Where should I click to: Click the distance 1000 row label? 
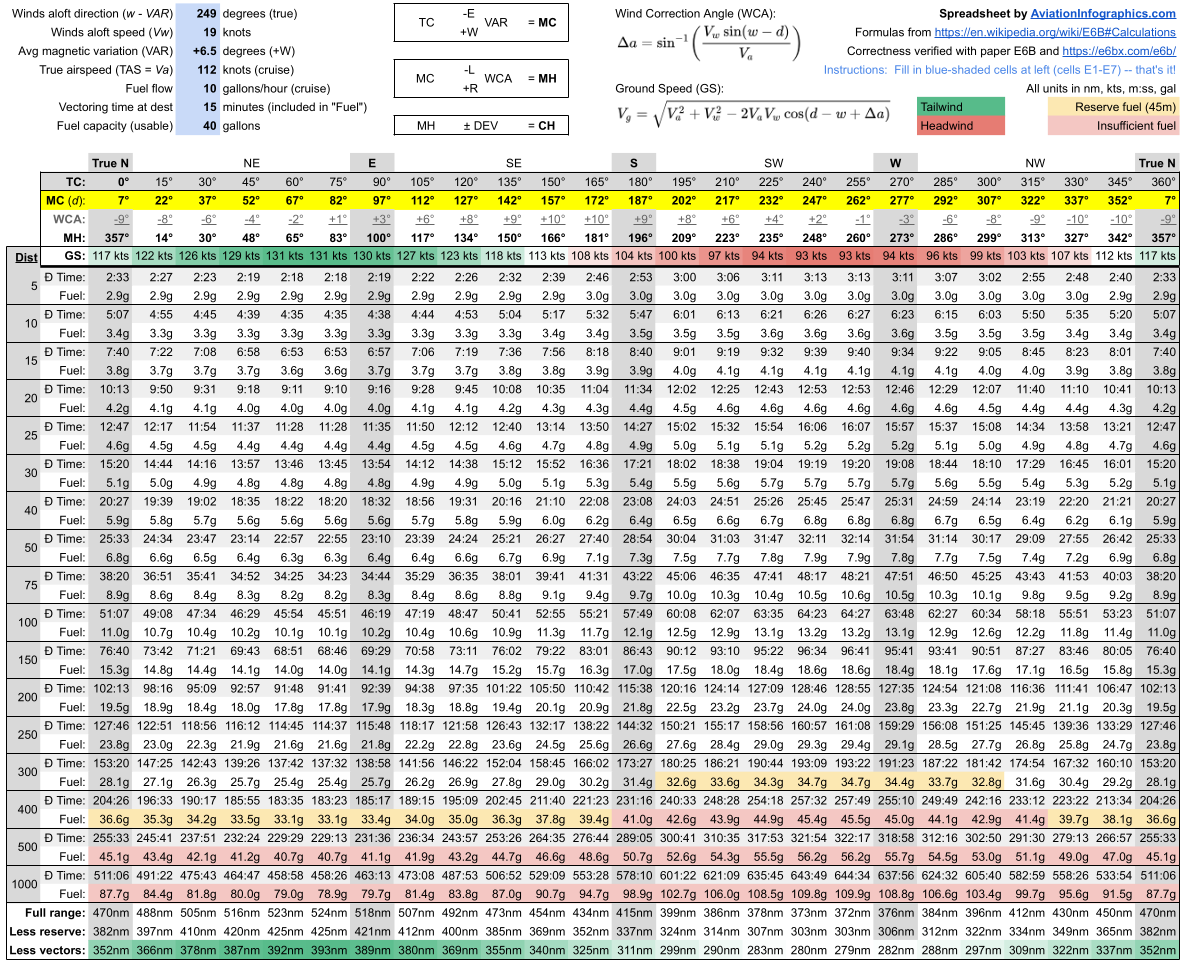coord(24,885)
